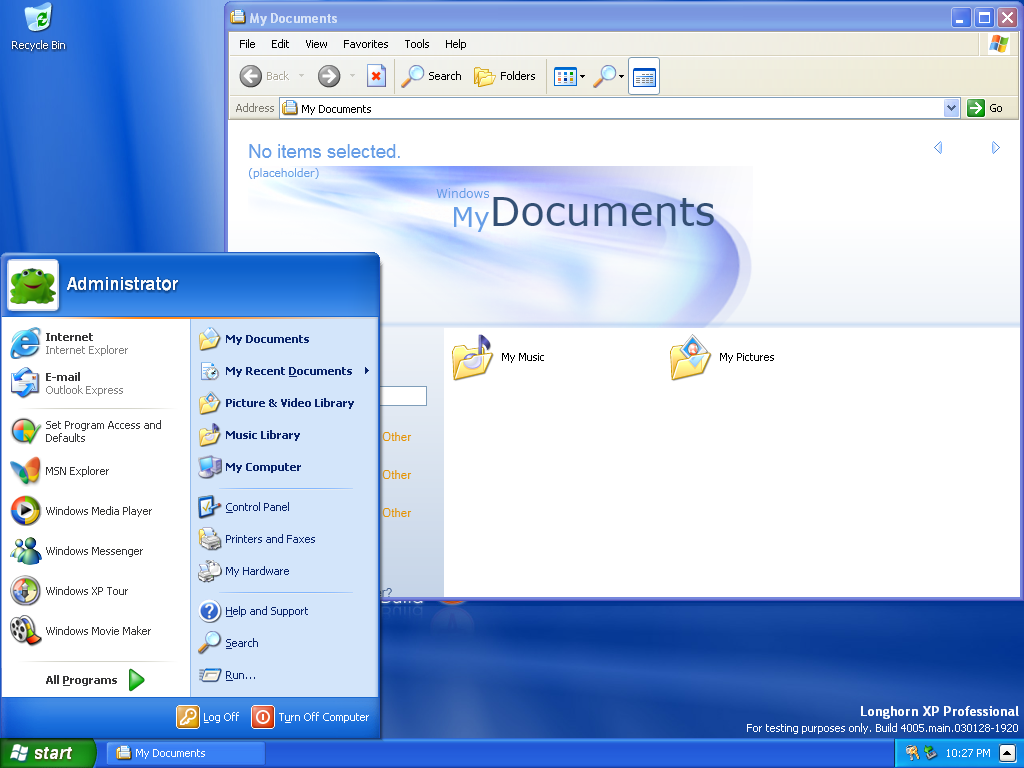Toggle the Folders pane button
The height and width of the screenshot is (768, 1024).
pos(505,76)
